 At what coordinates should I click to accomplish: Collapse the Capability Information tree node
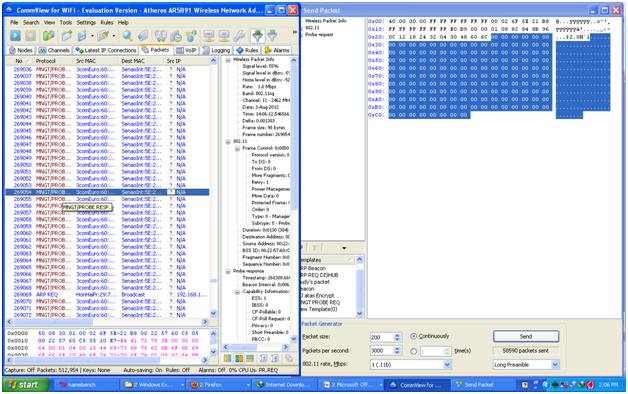coord(237,292)
